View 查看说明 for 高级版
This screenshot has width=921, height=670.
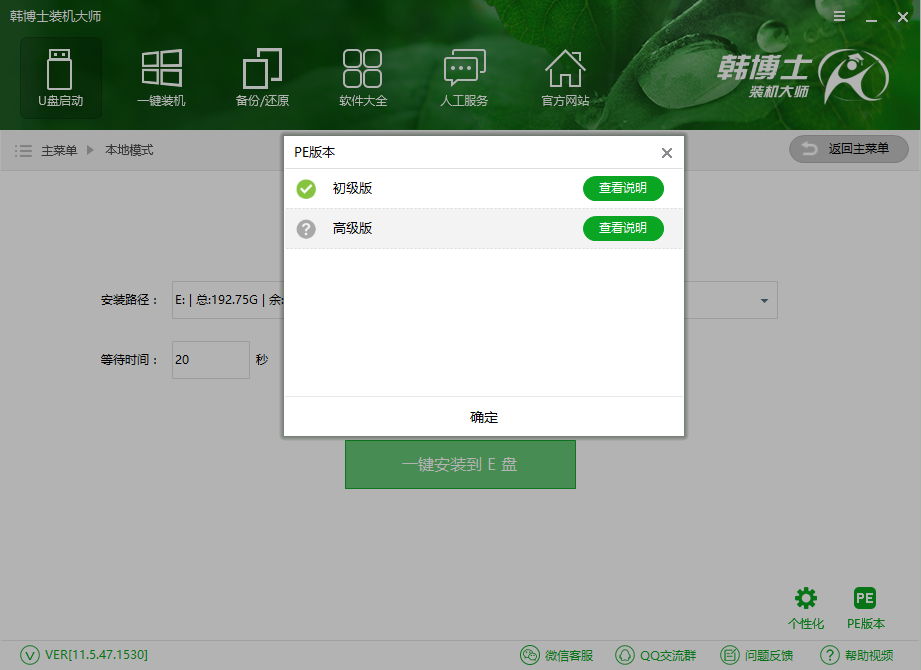623,228
